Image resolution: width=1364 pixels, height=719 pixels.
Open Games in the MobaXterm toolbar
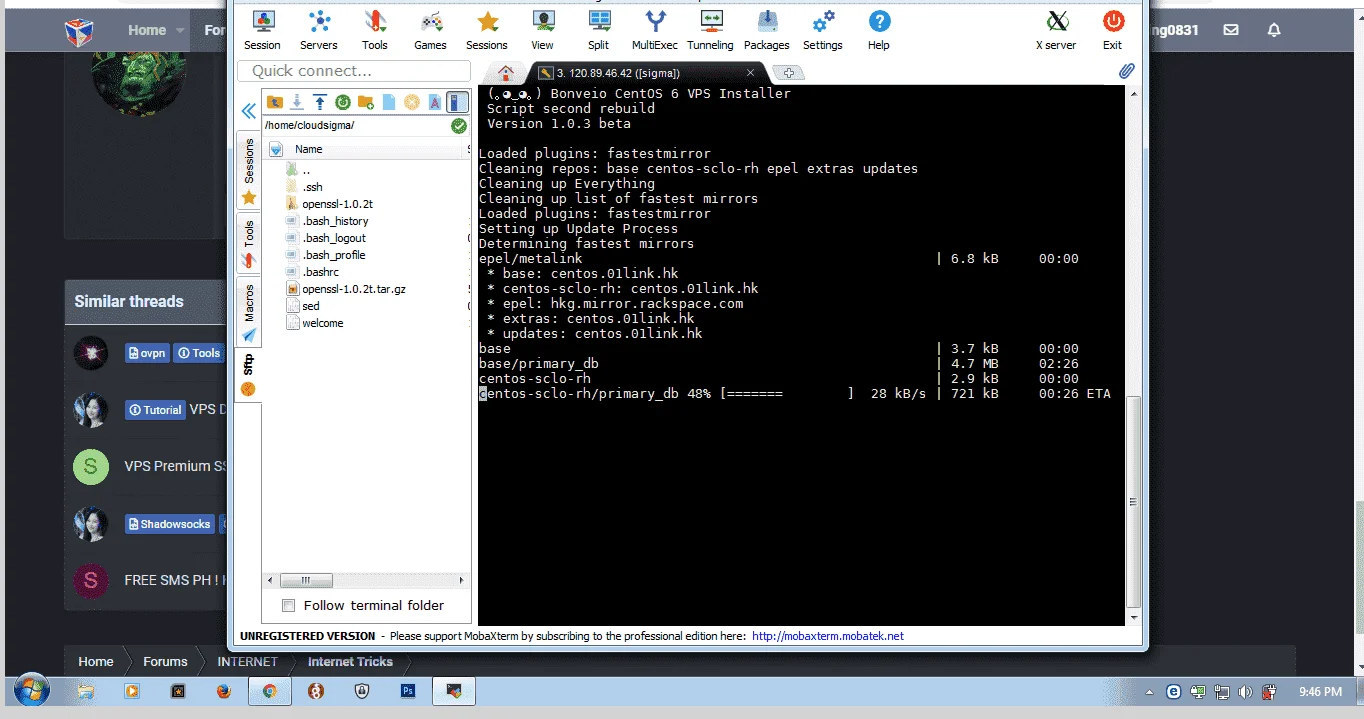click(x=431, y=30)
